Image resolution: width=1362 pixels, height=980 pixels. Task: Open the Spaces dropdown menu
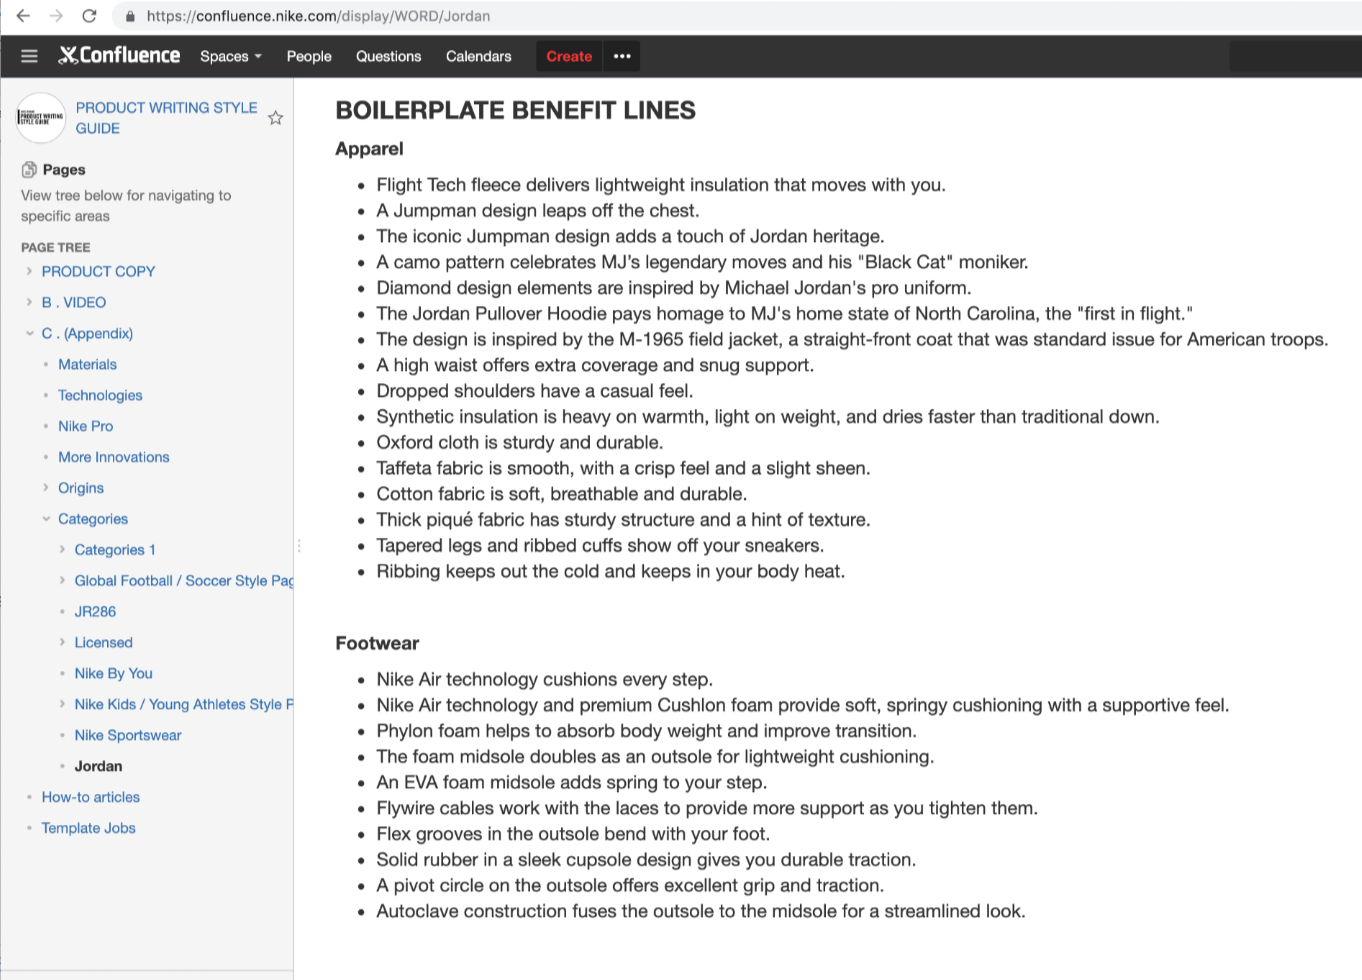(x=231, y=56)
